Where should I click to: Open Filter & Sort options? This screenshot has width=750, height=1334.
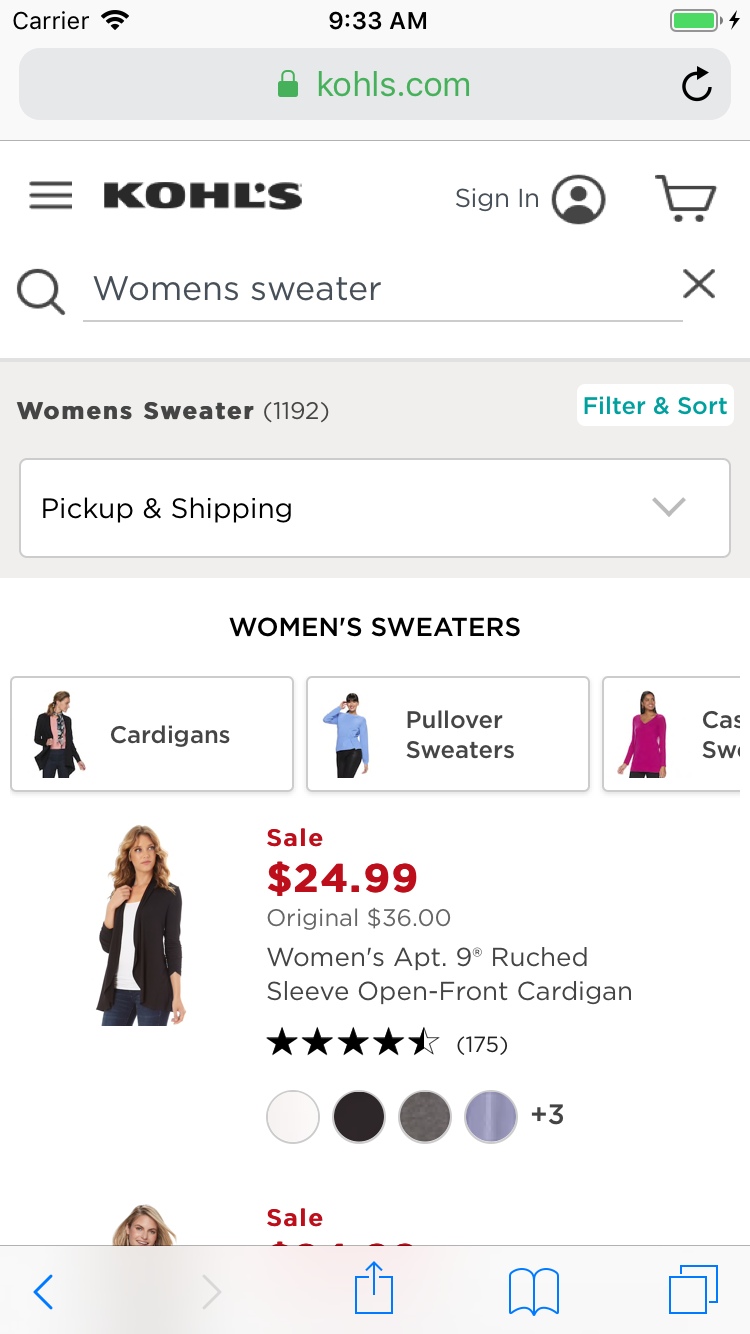pos(654,406)
